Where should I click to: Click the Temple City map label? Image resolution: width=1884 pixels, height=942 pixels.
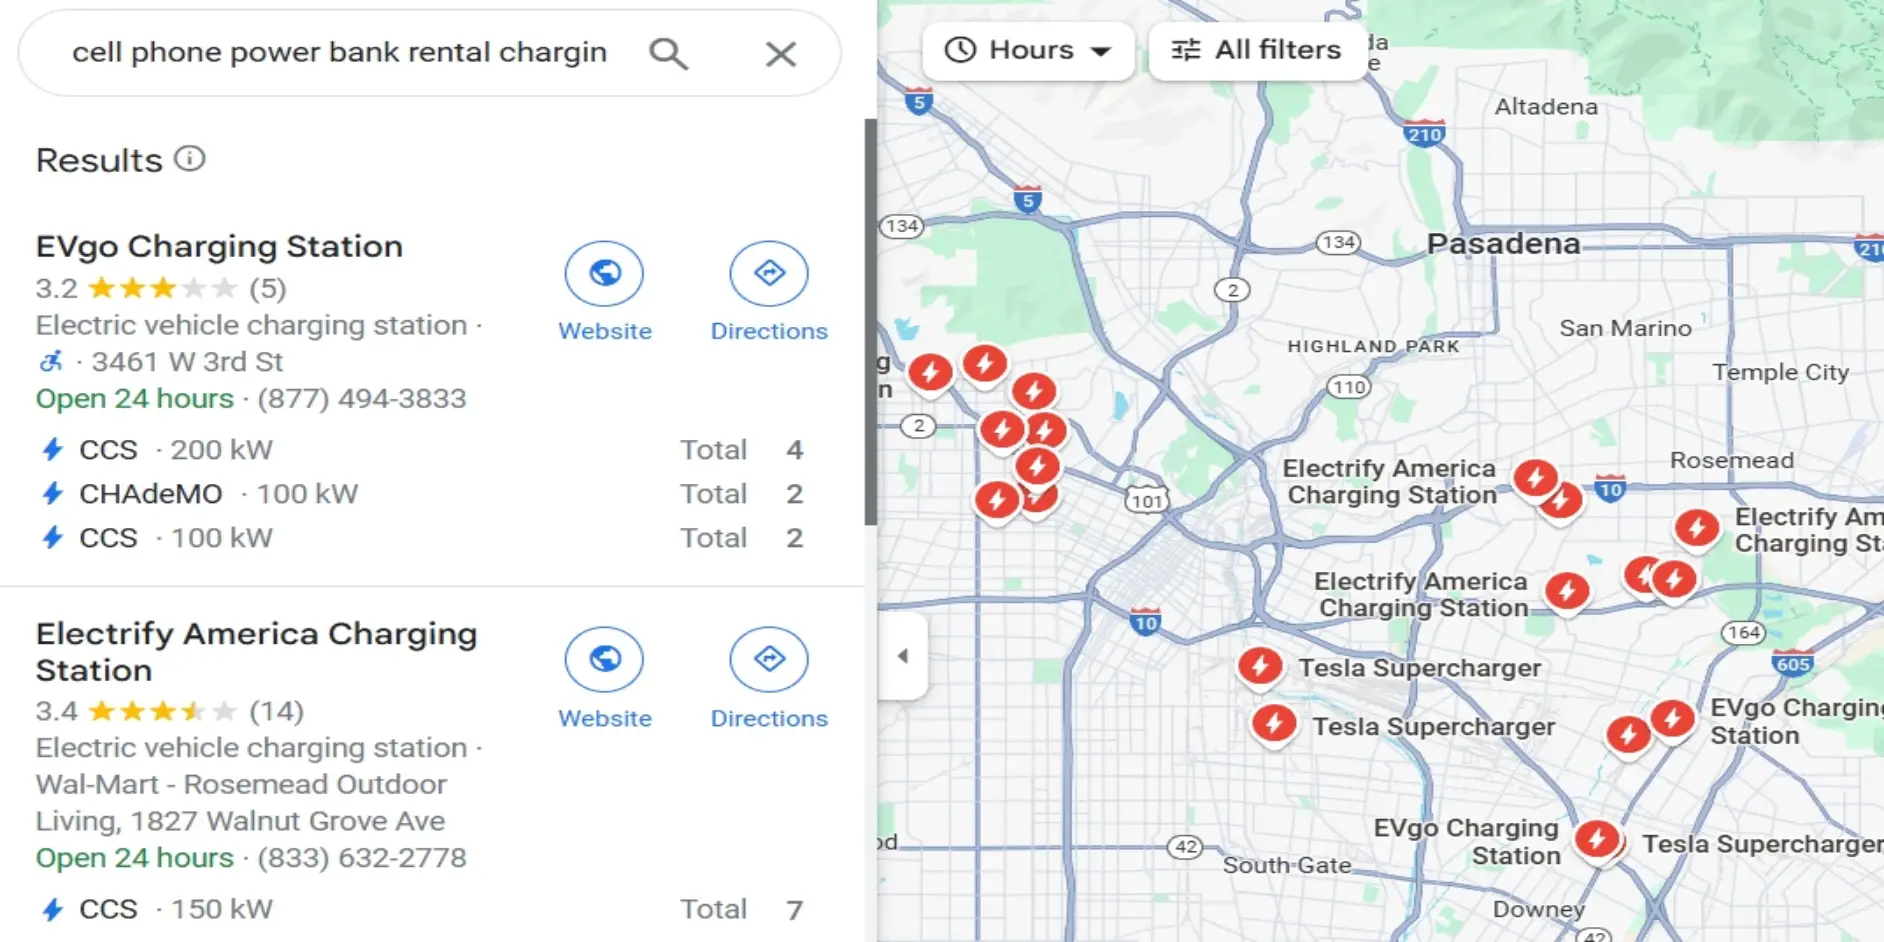[1780, 372]
